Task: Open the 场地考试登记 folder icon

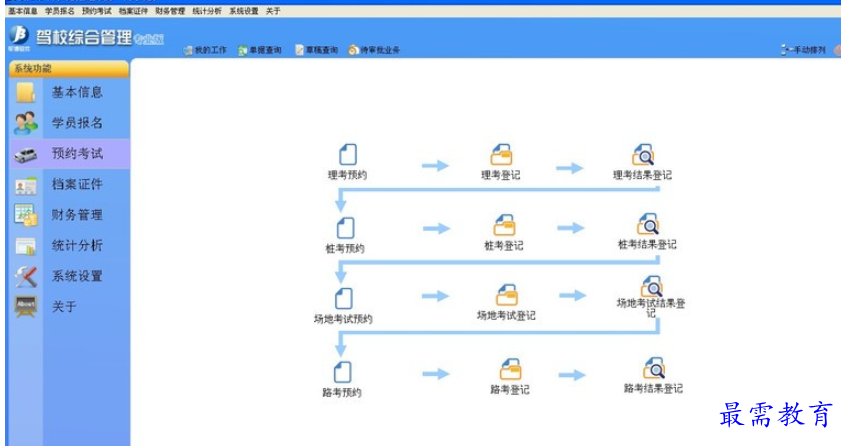Action: coord(506,295)
